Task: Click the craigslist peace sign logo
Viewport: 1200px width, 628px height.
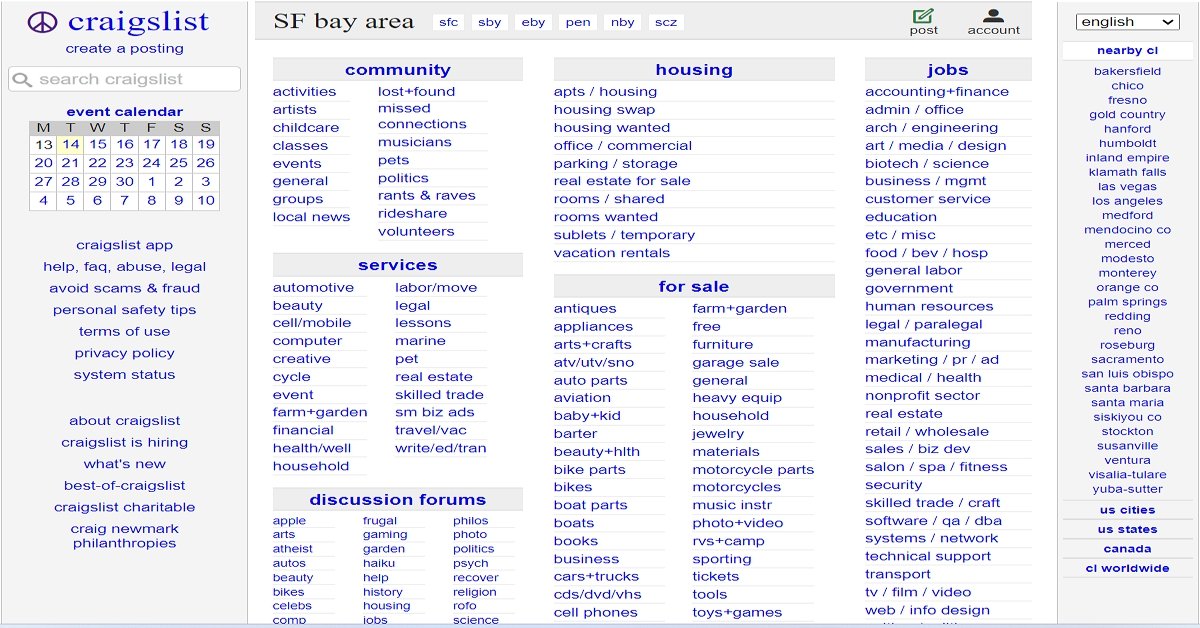Action: (43, 22)
